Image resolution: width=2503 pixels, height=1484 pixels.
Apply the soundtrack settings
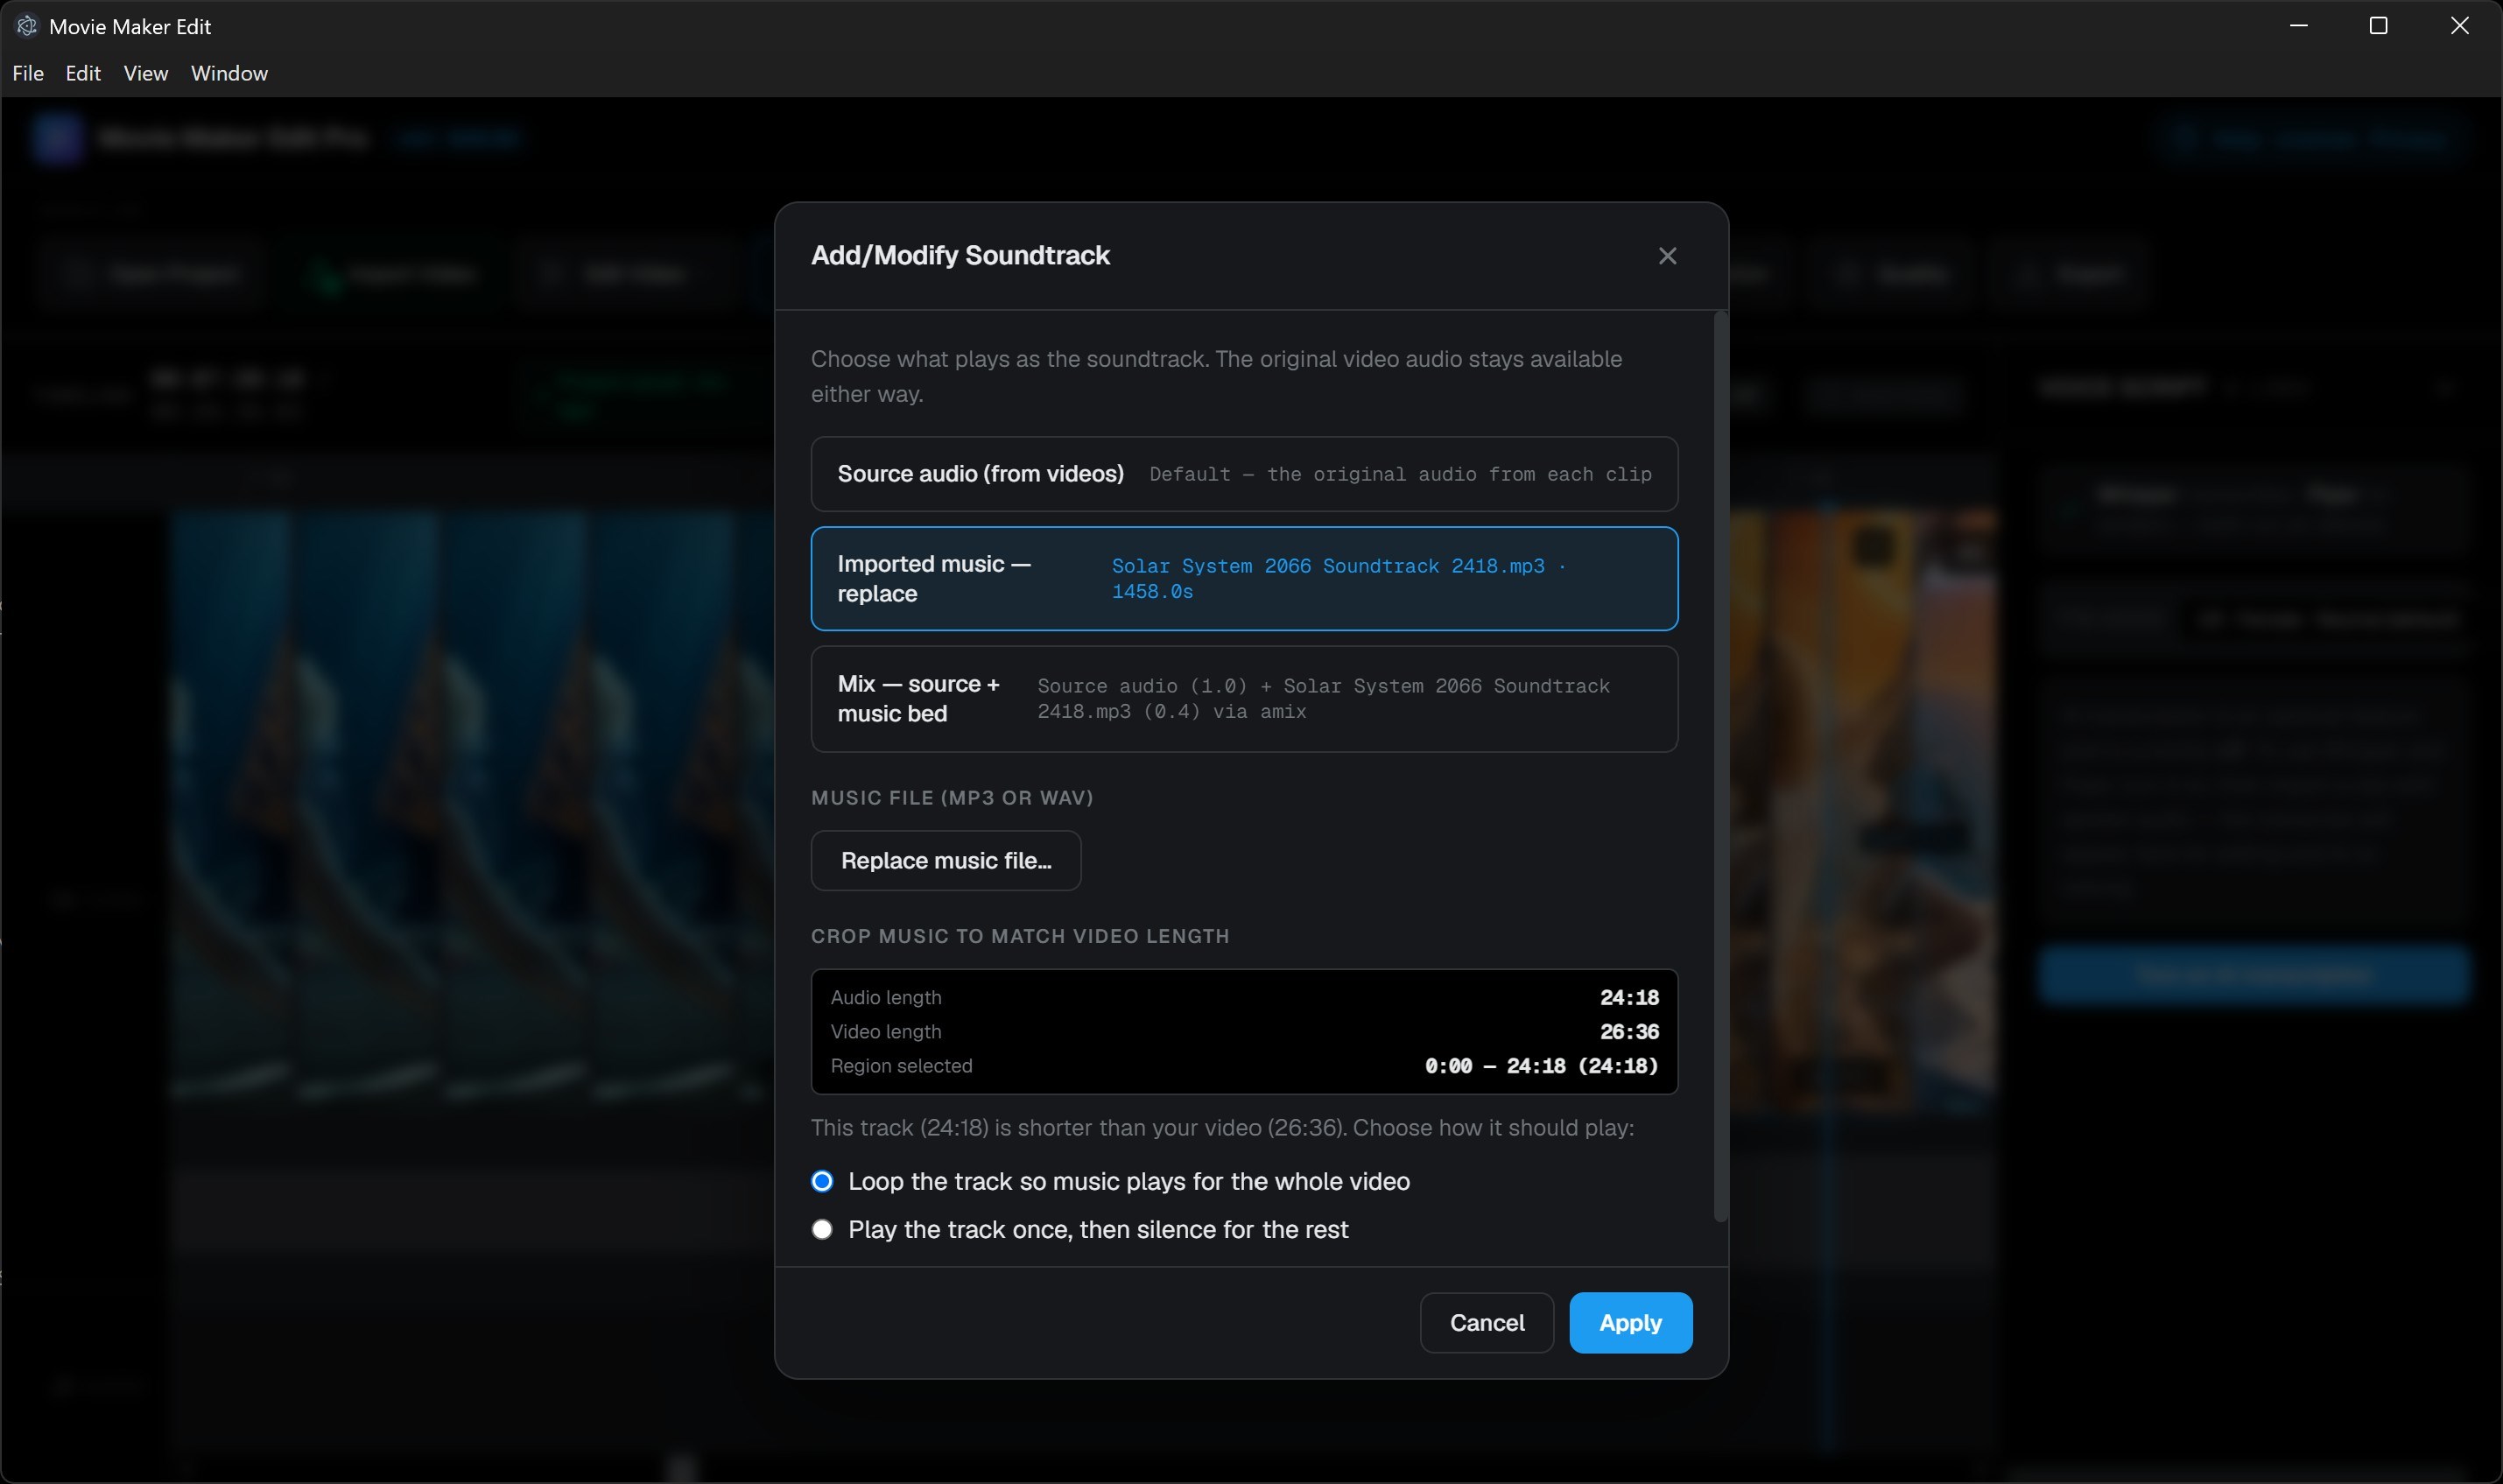[x=1630, y=1323]
